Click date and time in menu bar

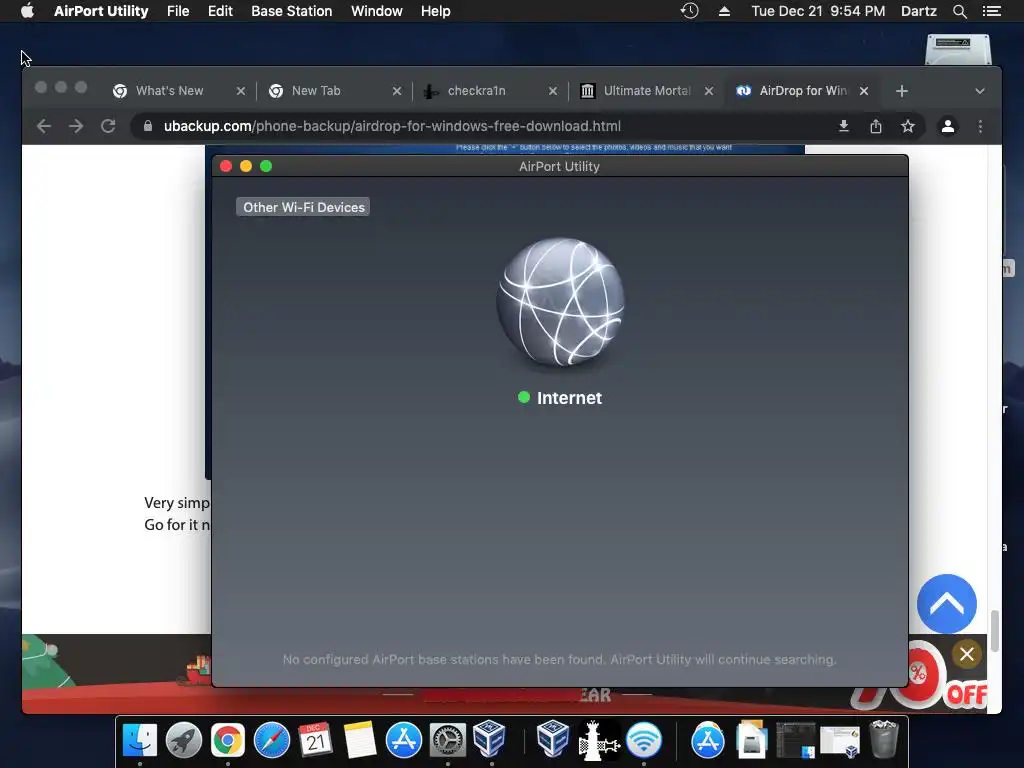[818, 11]
